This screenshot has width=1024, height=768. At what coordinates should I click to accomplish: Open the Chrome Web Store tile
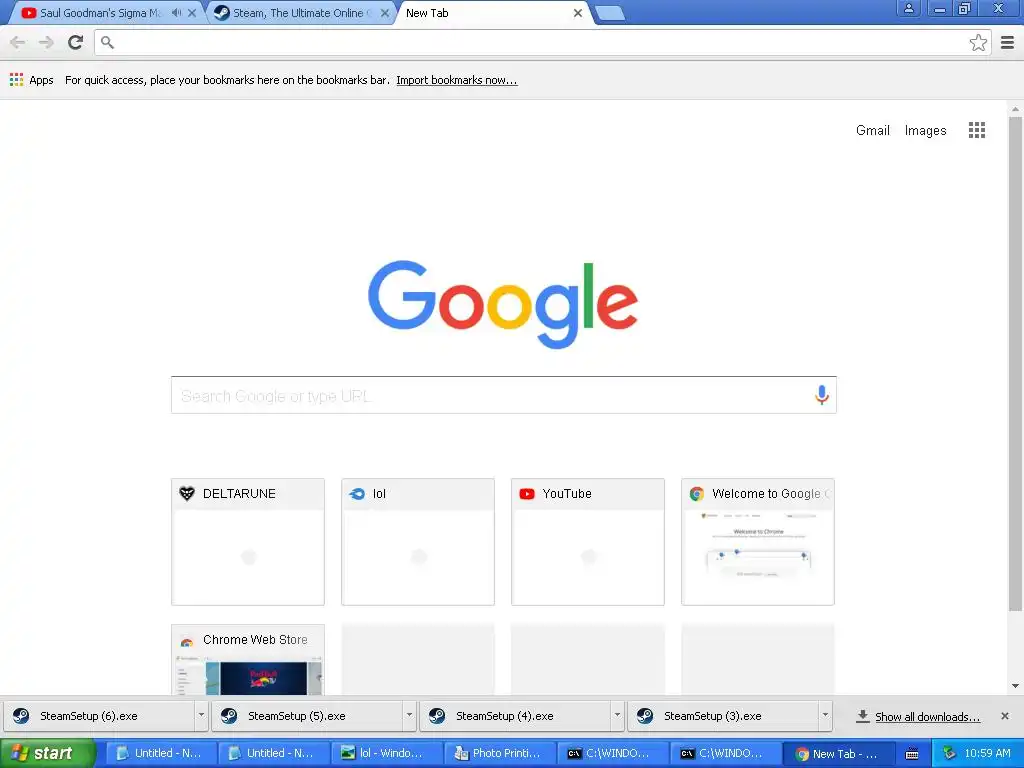[x=248, y=660]
